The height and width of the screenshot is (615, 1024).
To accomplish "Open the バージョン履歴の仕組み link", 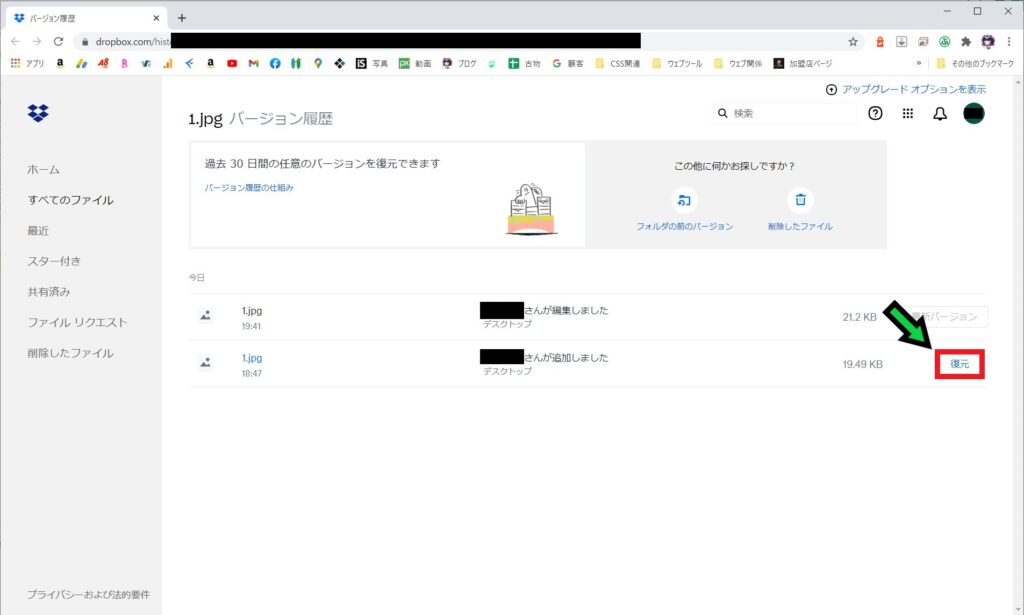I will pyautogui.click(x=249, y=188).
